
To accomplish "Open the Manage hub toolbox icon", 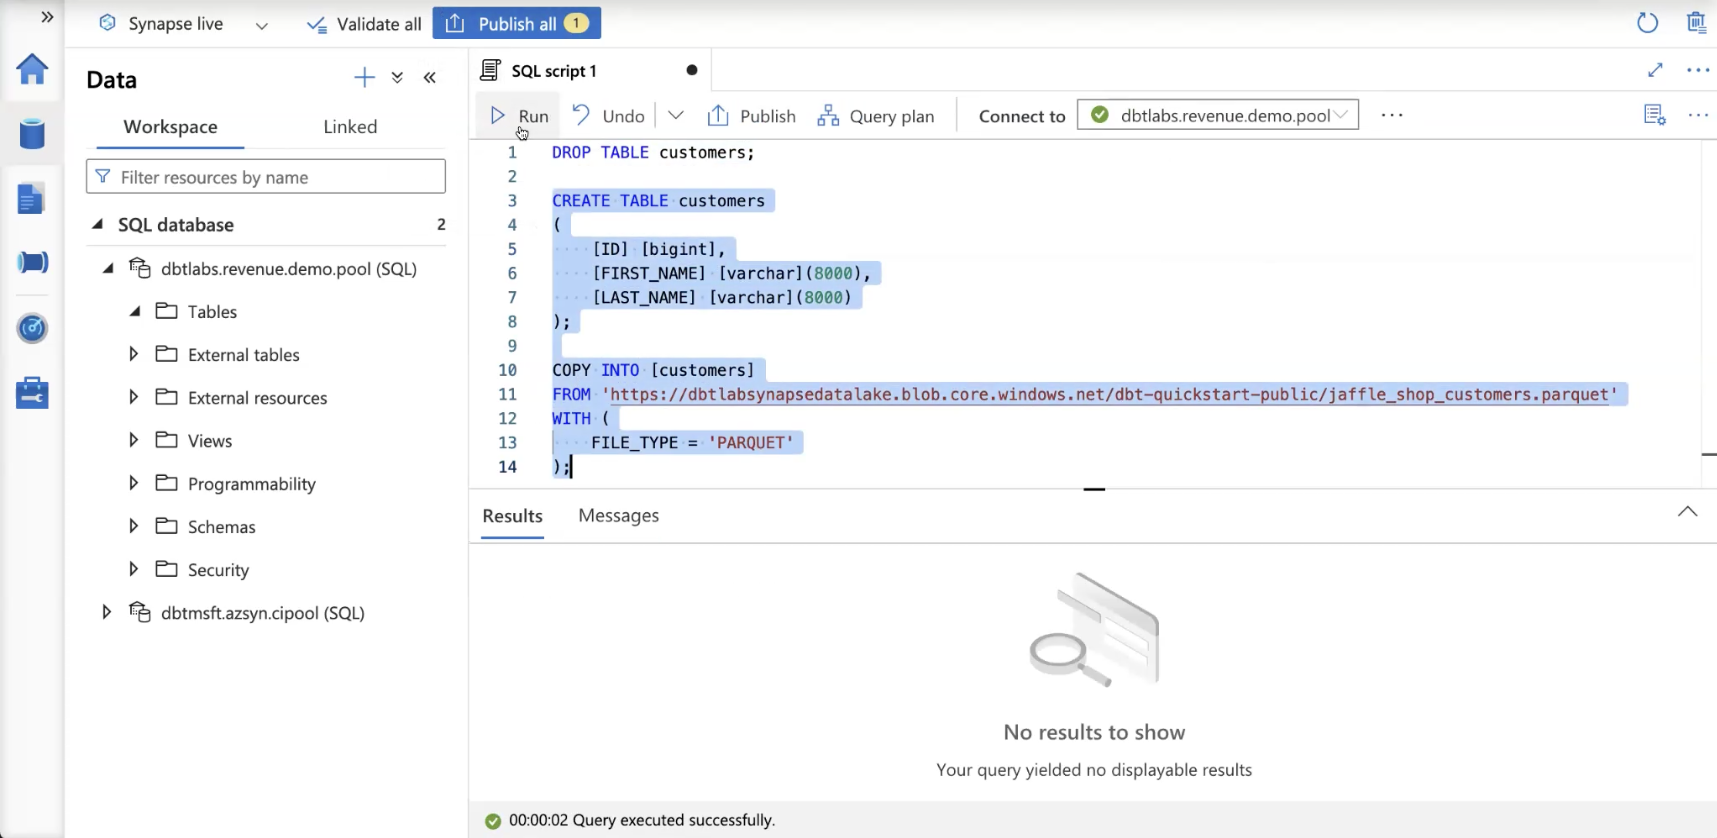I will tap(32, 393).
